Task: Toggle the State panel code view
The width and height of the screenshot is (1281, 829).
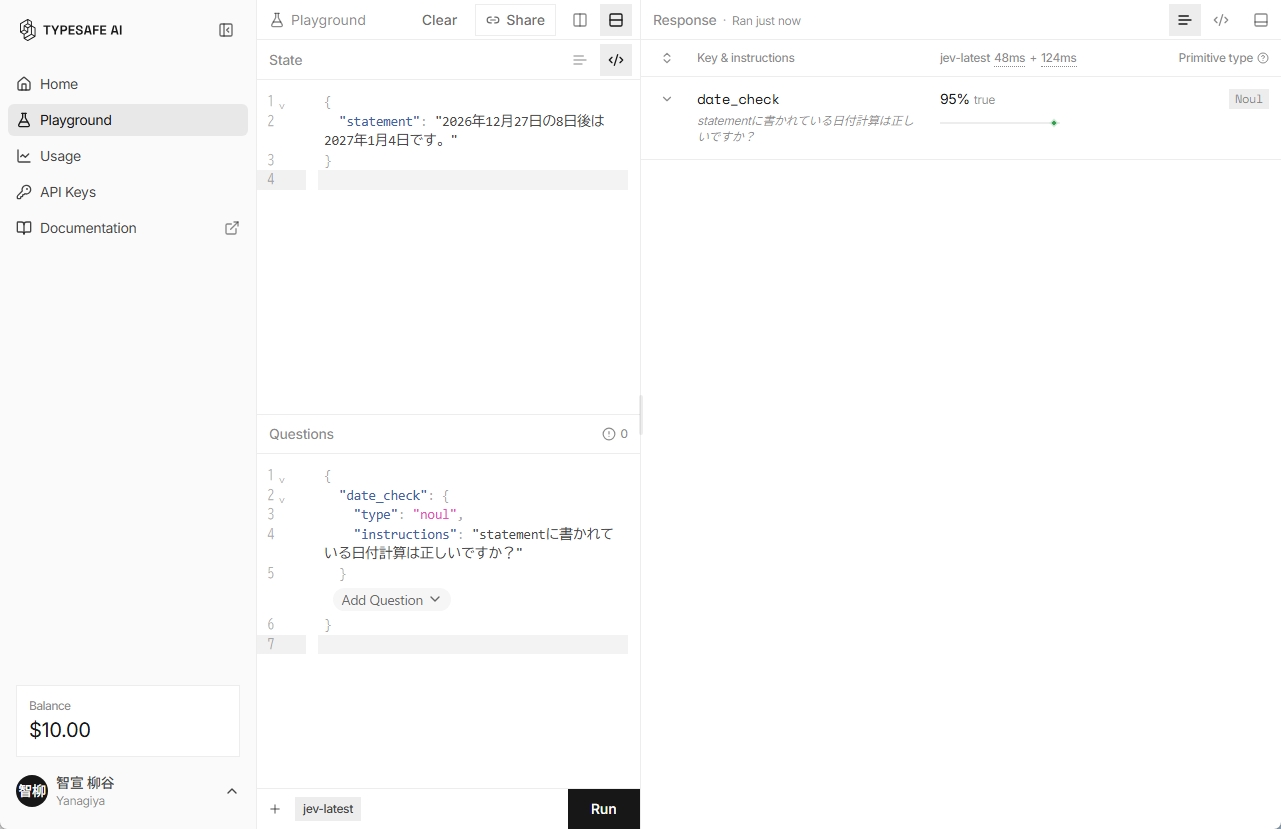Action: [616, 60]
